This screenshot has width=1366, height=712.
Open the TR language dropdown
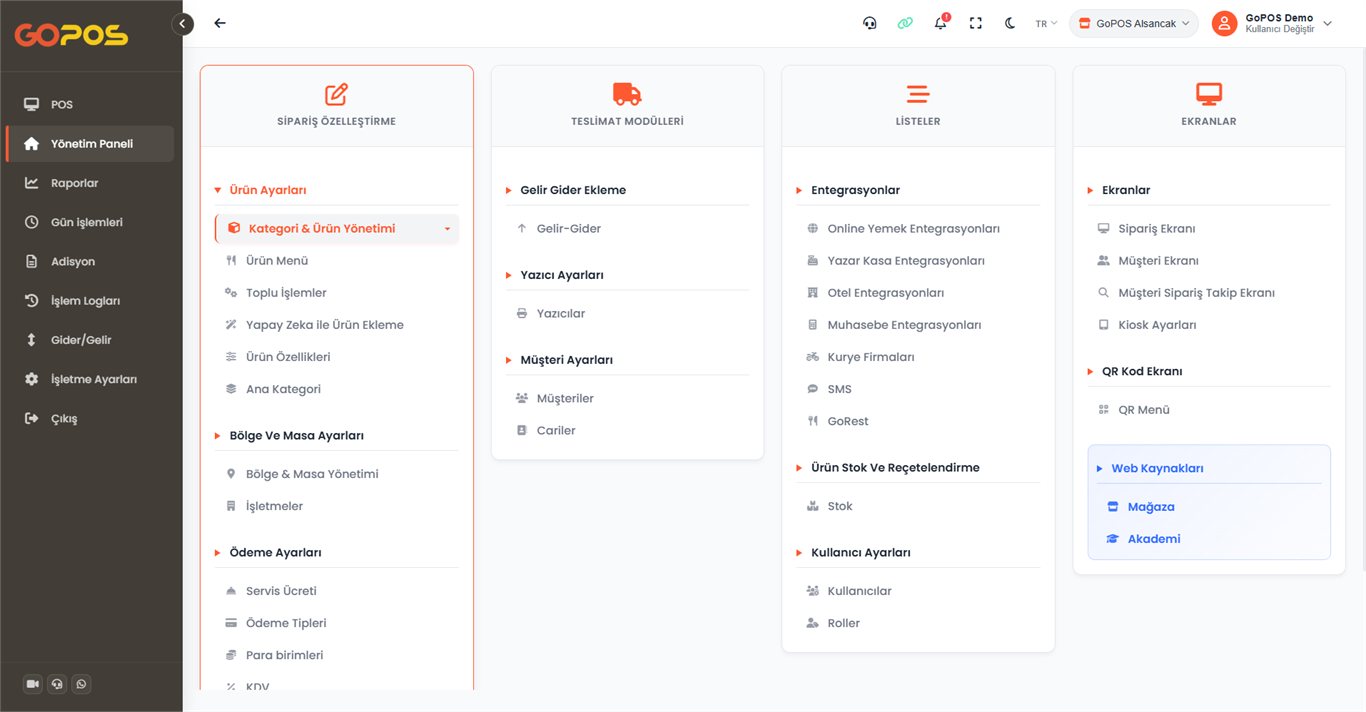pos(1046,23)
